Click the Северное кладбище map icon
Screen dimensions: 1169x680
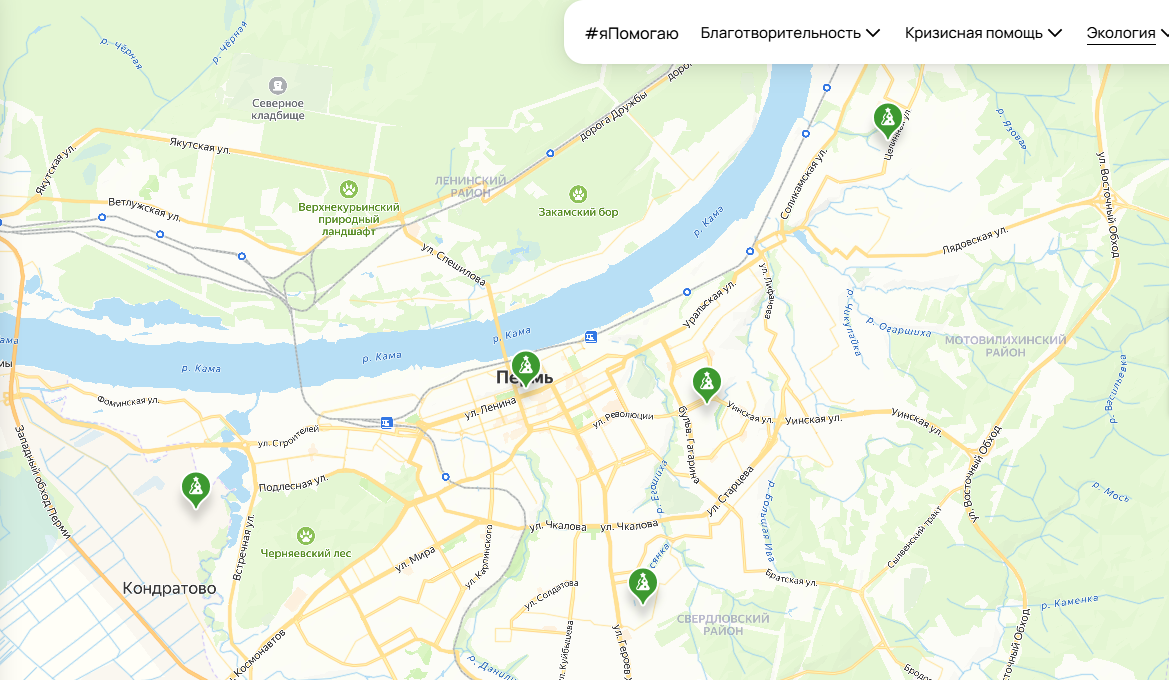click(277, 85)
